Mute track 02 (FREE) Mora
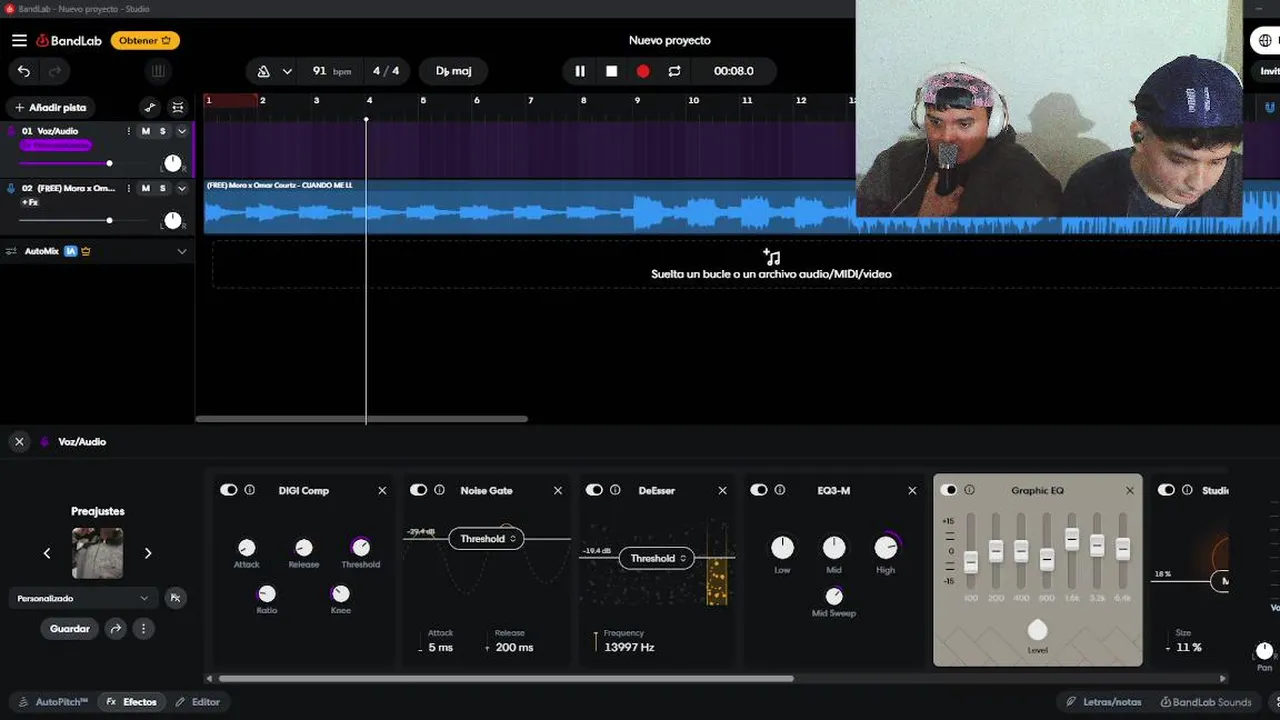 [x=146, y=188]
